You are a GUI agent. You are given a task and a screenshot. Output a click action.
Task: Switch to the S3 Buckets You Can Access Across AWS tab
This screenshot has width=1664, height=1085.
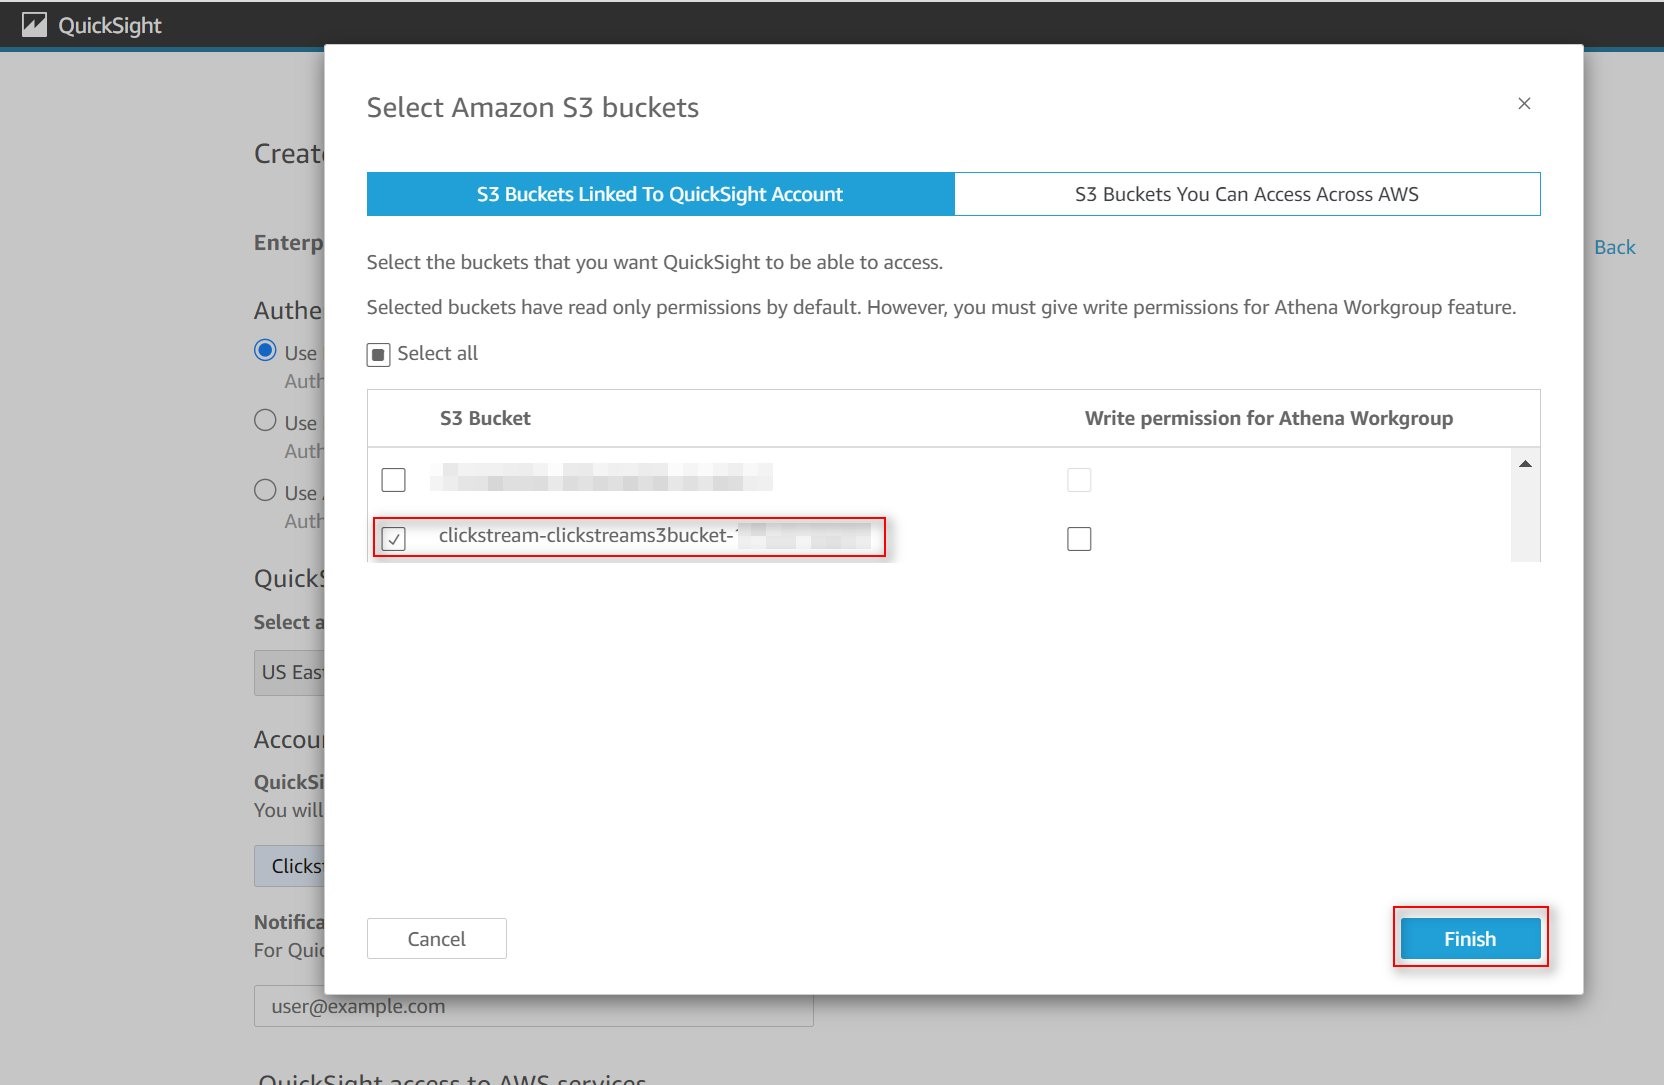[1246, 194]
